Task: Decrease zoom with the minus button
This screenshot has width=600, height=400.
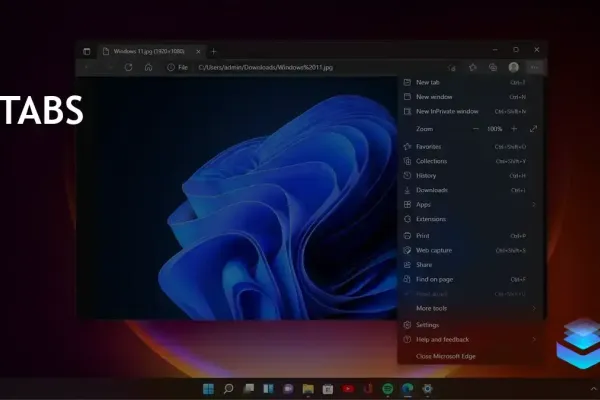Action: (476, 129)
